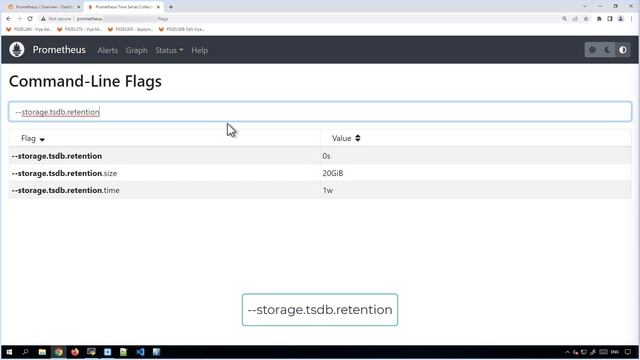Open the PSGEL270 bookmark

point(80,29)
